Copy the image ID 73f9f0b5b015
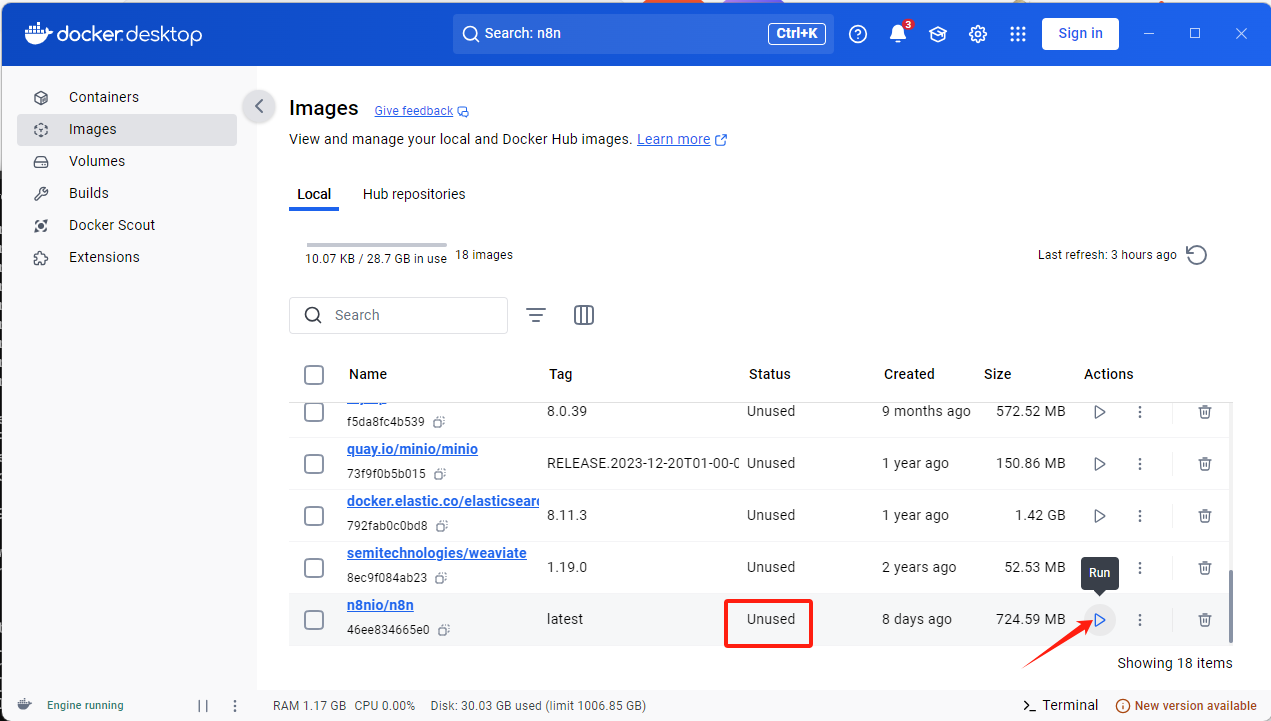This screenshot has width=1271, height=721. click(x=440, y=474)
